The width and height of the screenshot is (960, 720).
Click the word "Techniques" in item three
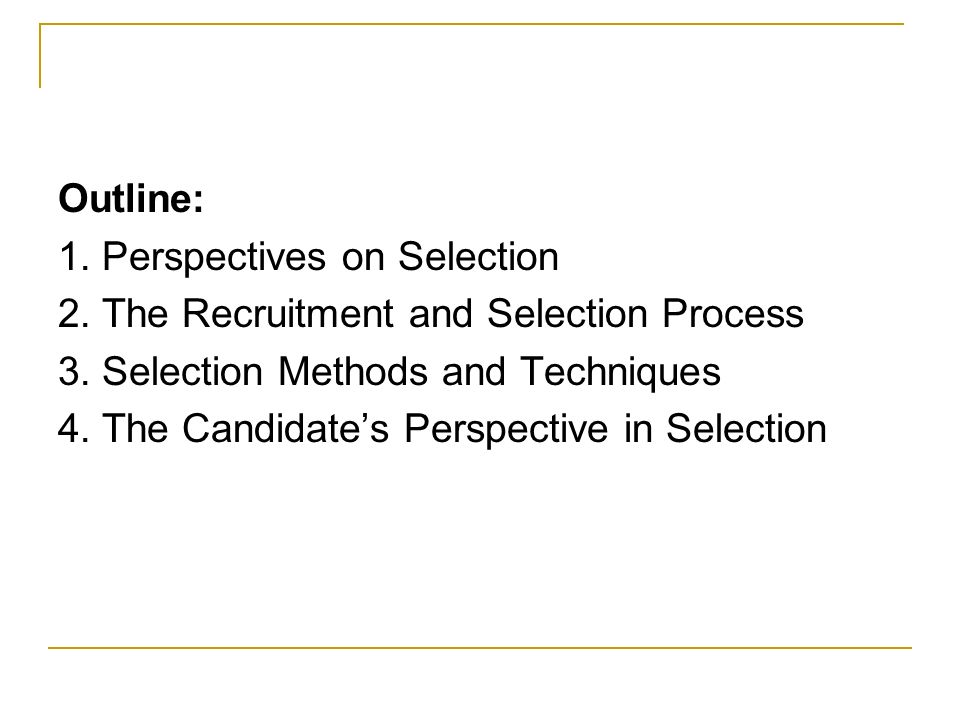click(621, 372)
